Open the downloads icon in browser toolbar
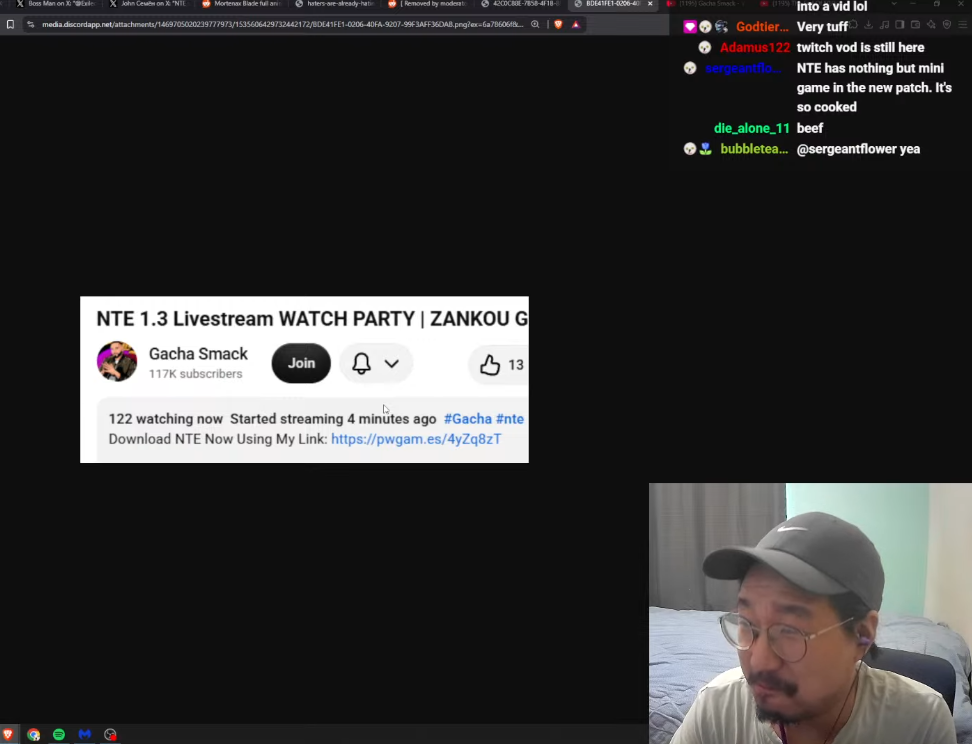 (868, 25)
